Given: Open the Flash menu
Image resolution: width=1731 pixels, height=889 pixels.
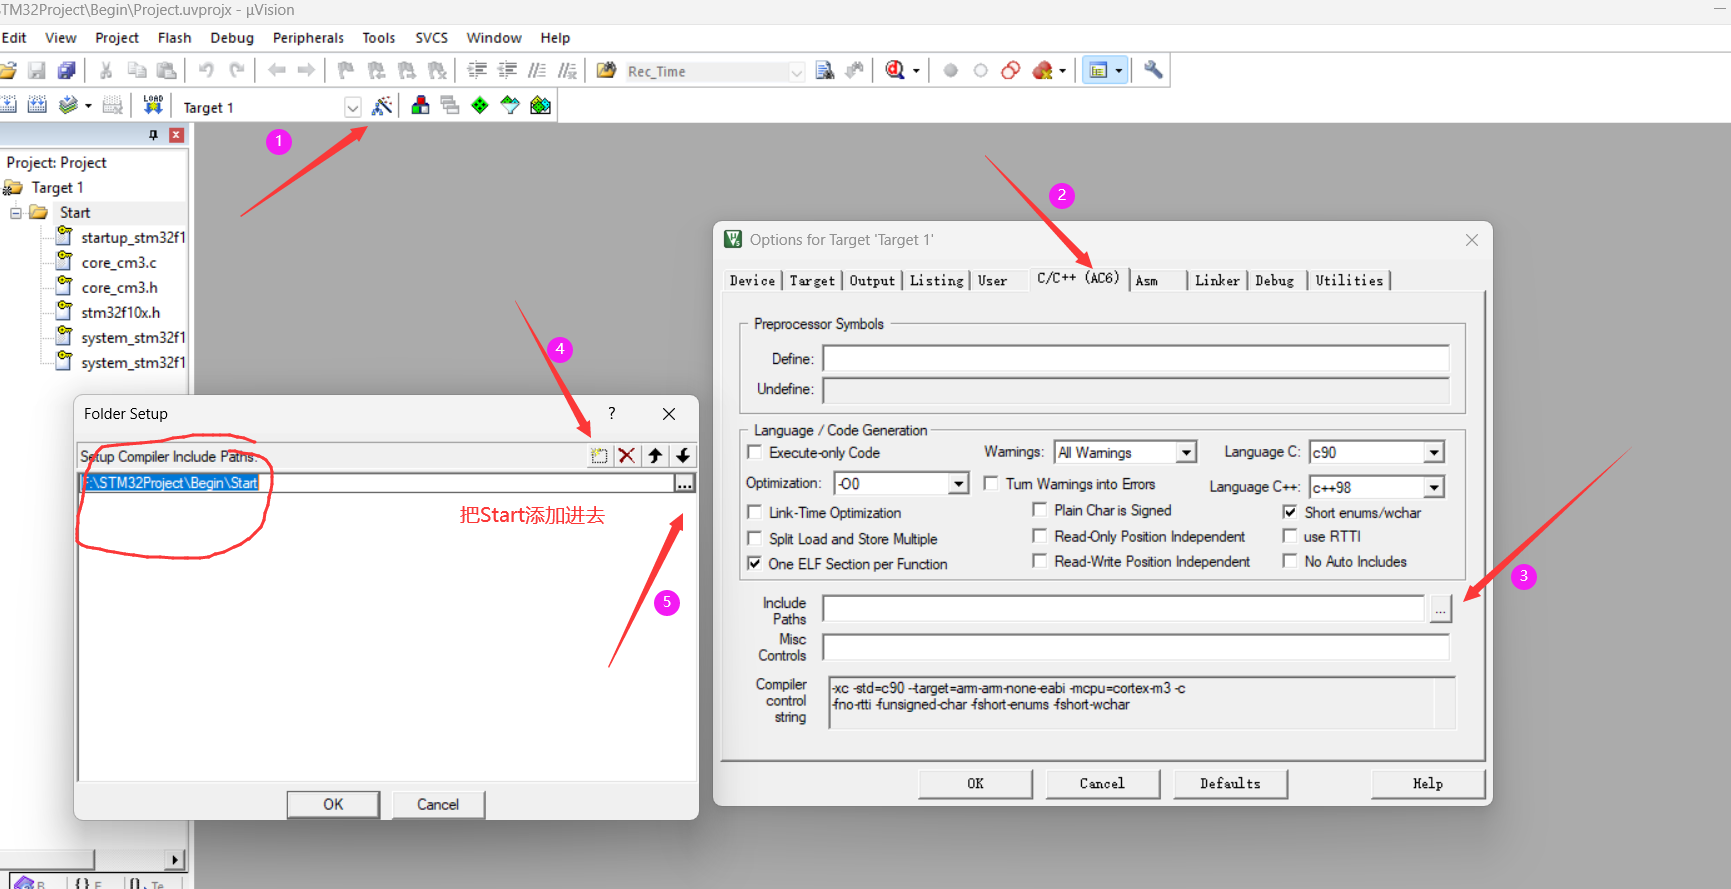Looking at the screenshot, I should pyautogui.click(x=174, y=38).
